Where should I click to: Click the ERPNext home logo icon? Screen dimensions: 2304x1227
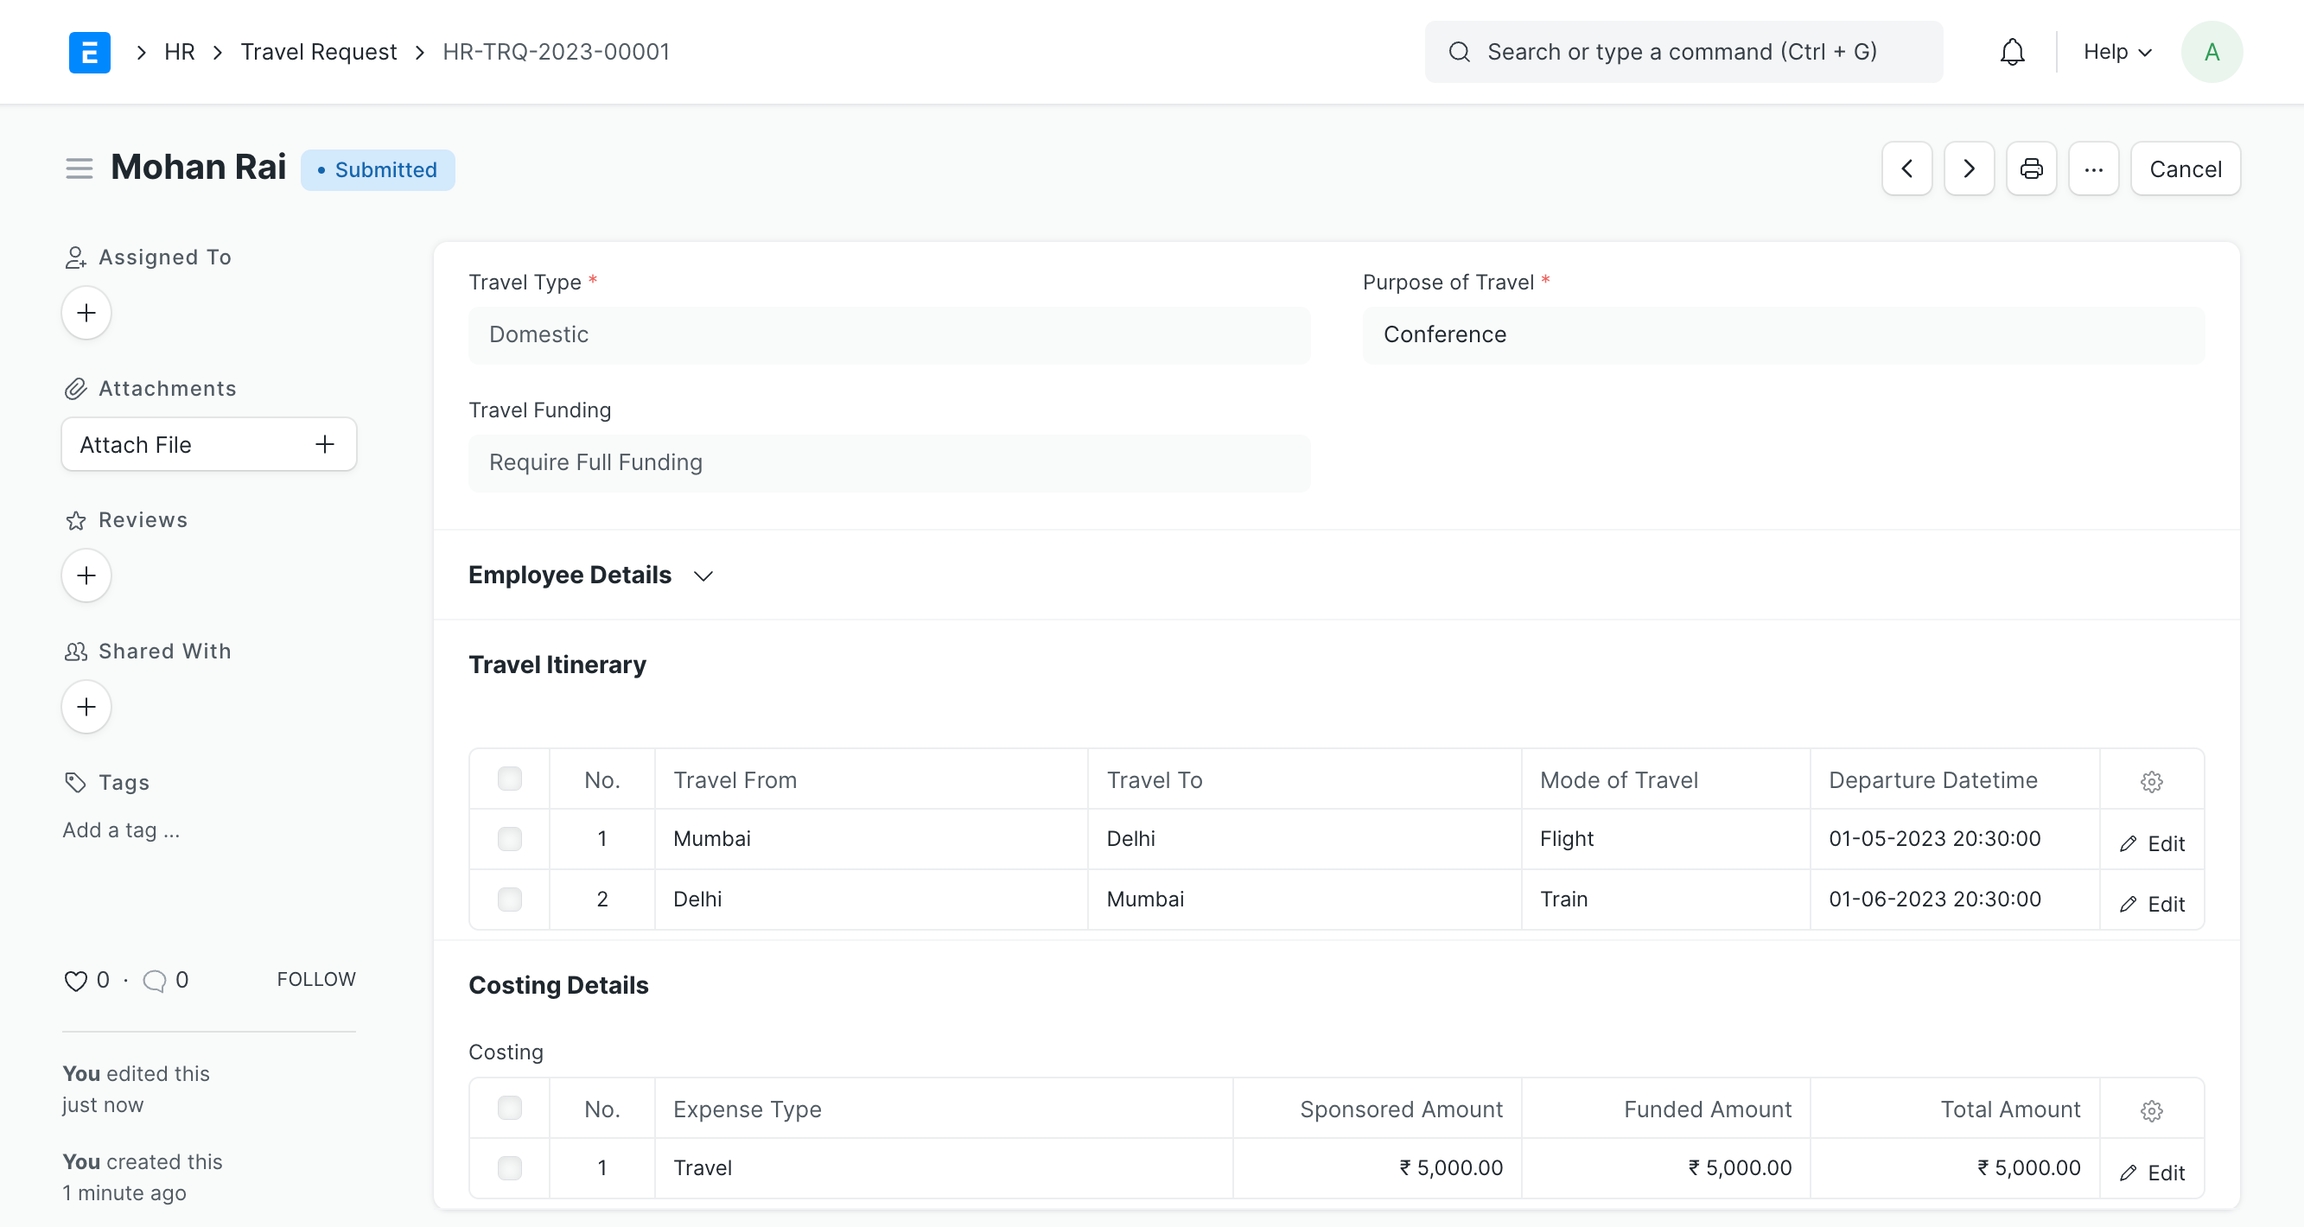[x=89, y=52]
